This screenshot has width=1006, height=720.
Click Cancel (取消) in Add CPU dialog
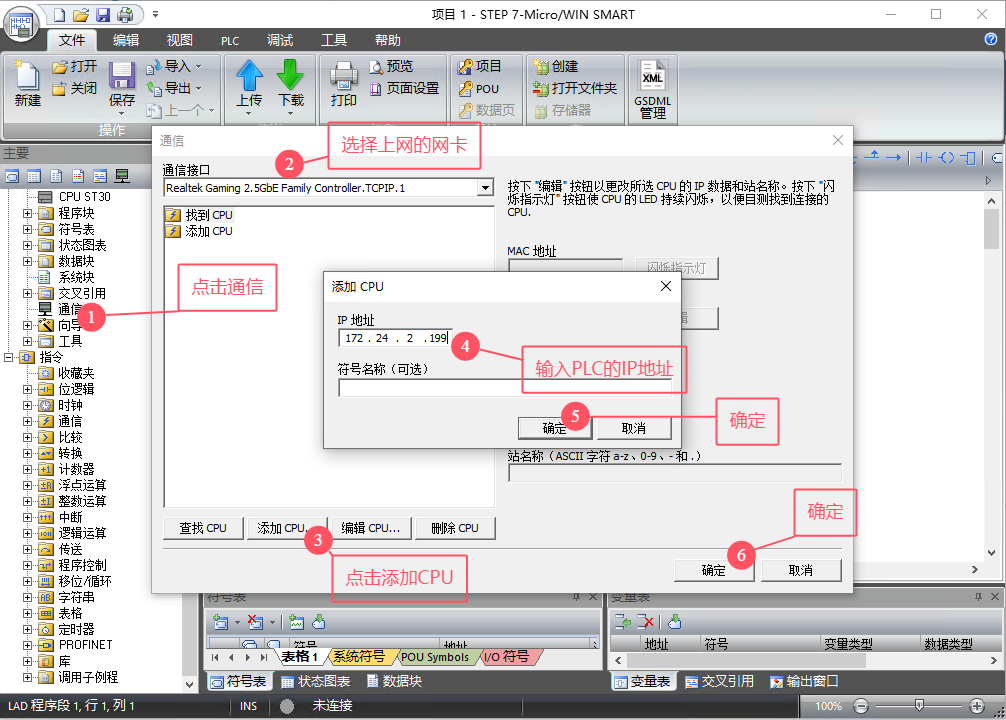[x=633, y=428]
